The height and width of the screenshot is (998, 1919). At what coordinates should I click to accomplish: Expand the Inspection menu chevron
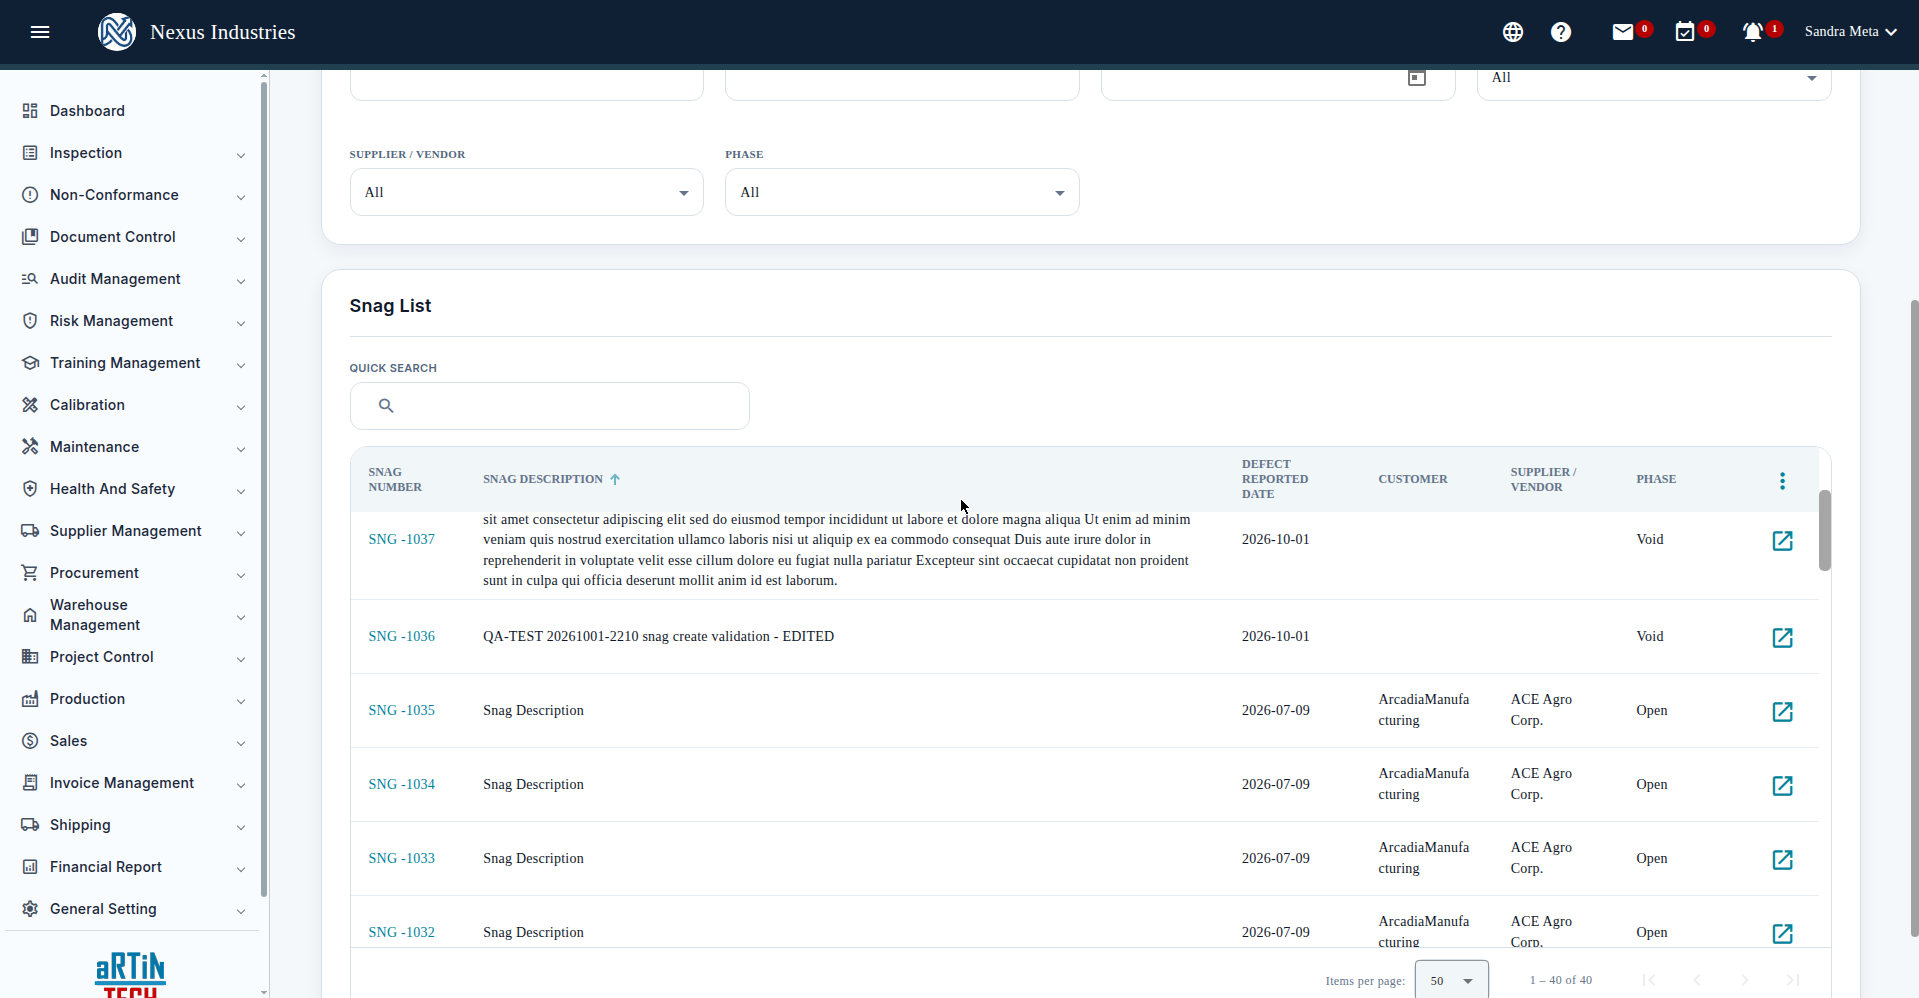pos(241,155)
